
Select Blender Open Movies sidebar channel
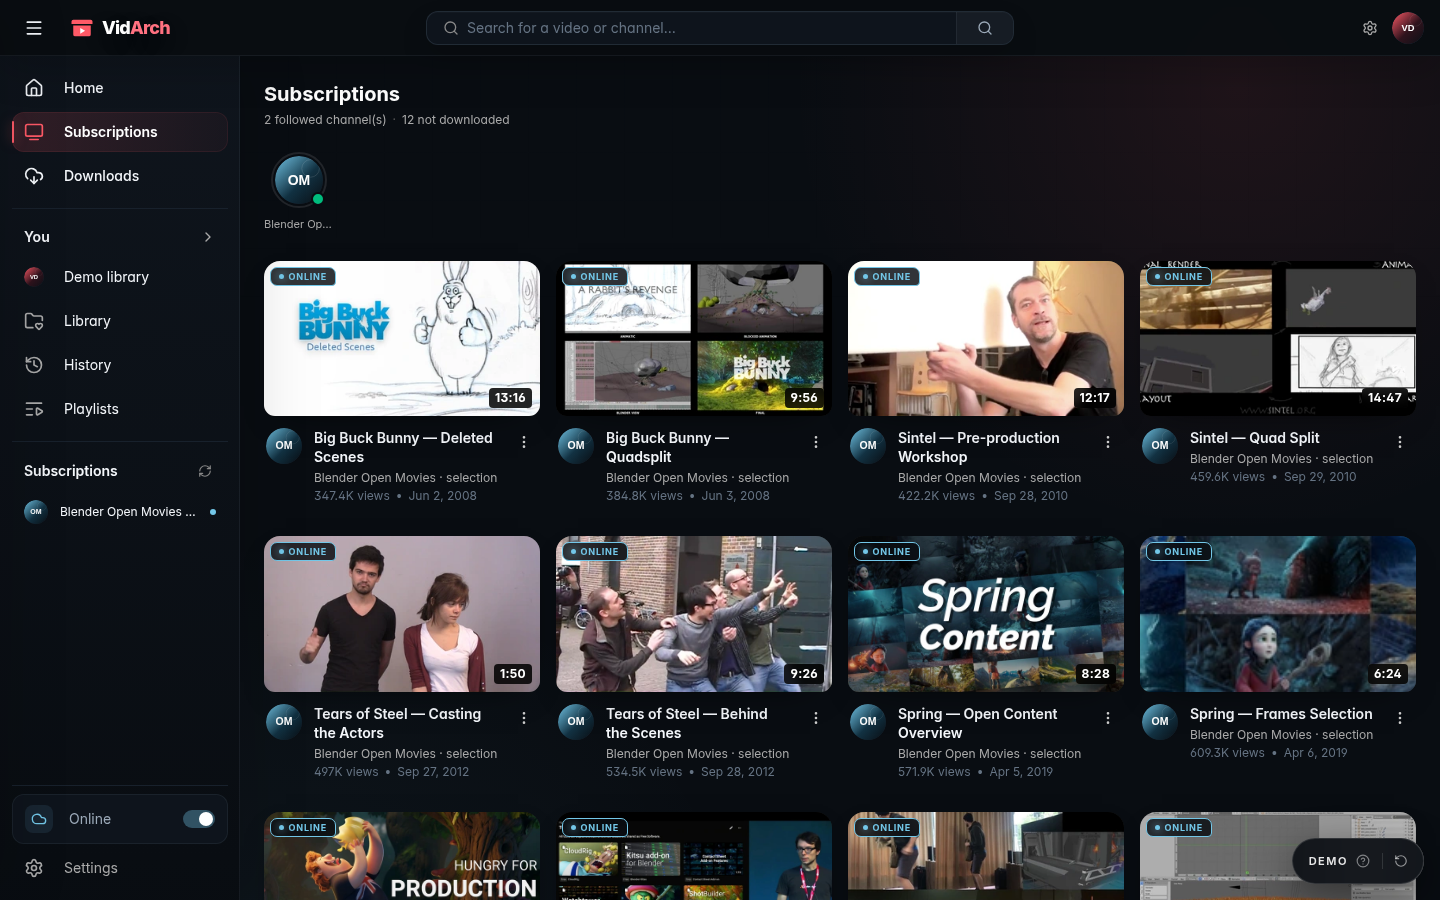(120, 512)
